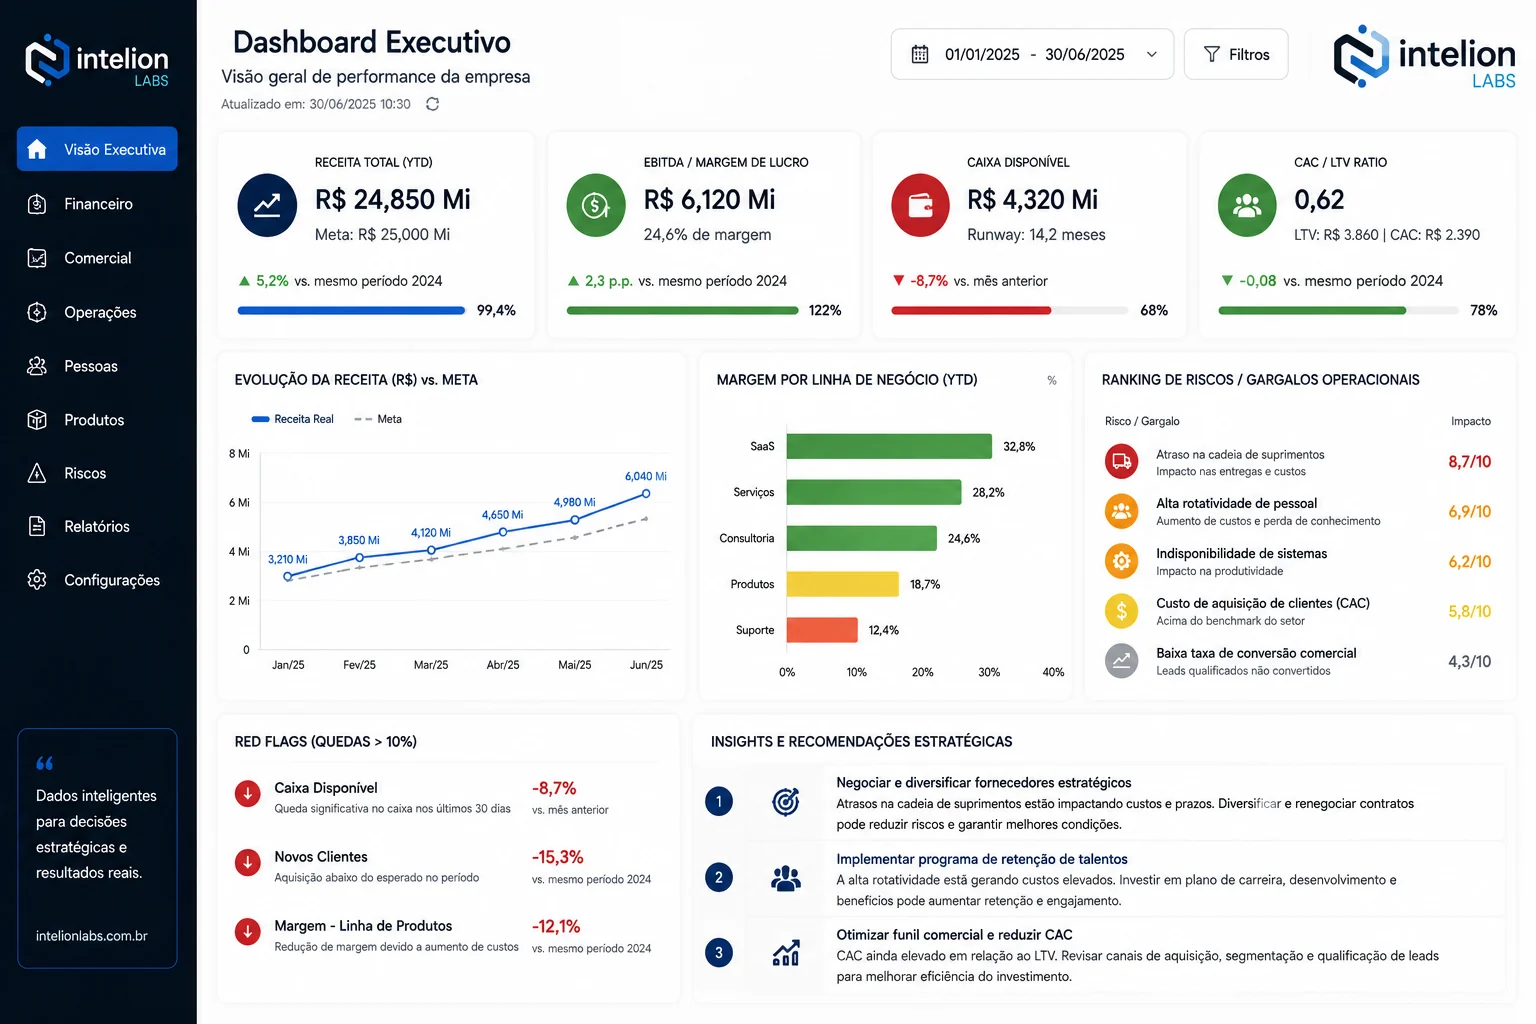Go to Financeiro in sidebar
Viewport: 1536px width, 1024px height.
pyautogui.click(x=97, y=204)
